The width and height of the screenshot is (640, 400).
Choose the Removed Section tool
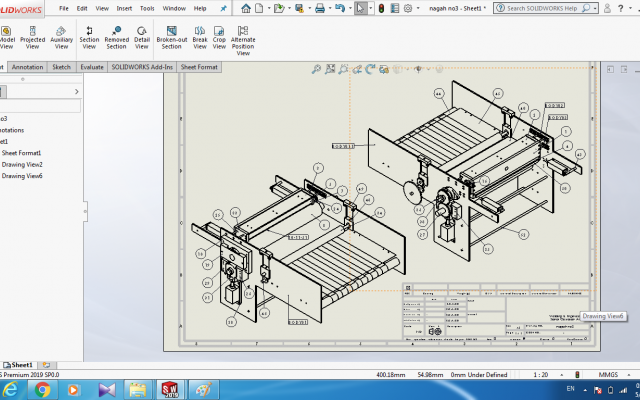click(x=116, y=37)
